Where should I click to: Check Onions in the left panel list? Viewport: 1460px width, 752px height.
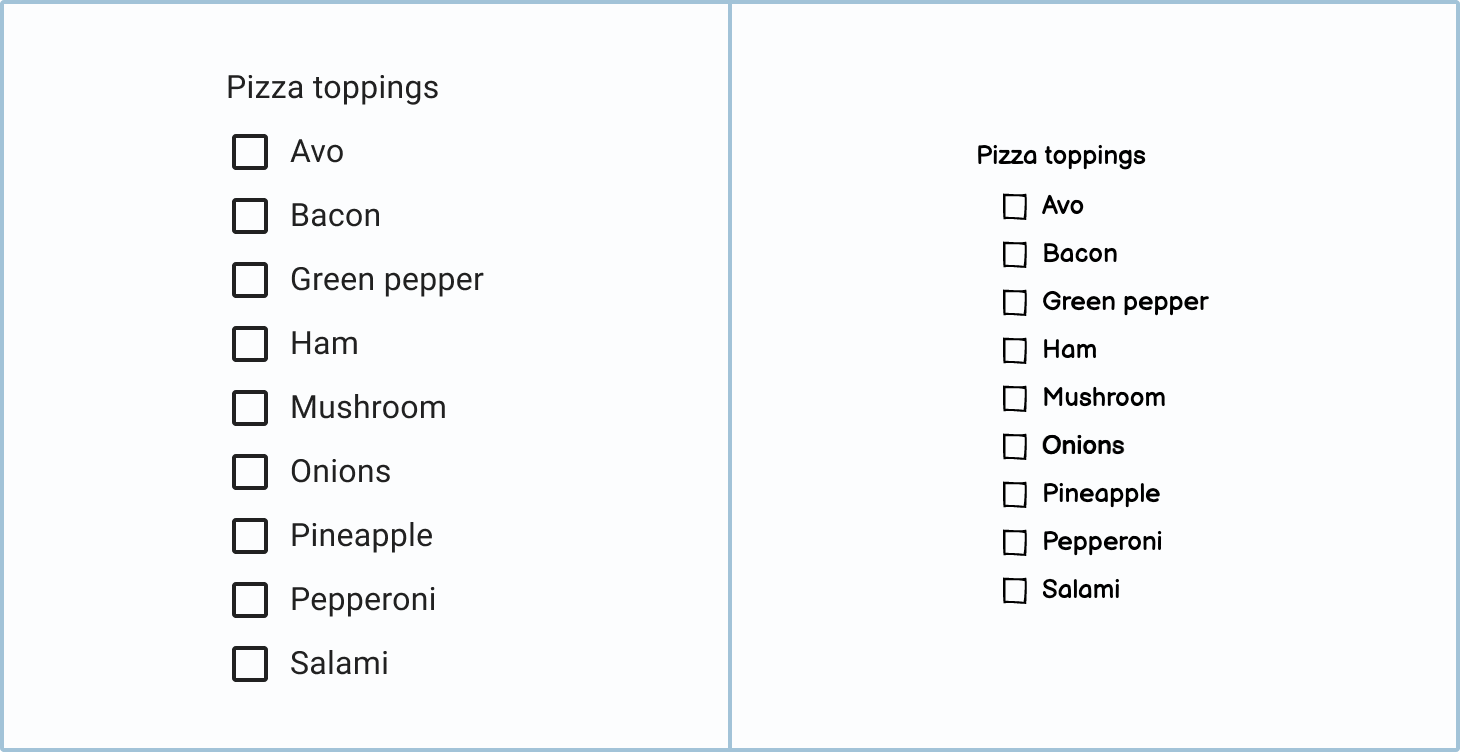coord(250,472)
